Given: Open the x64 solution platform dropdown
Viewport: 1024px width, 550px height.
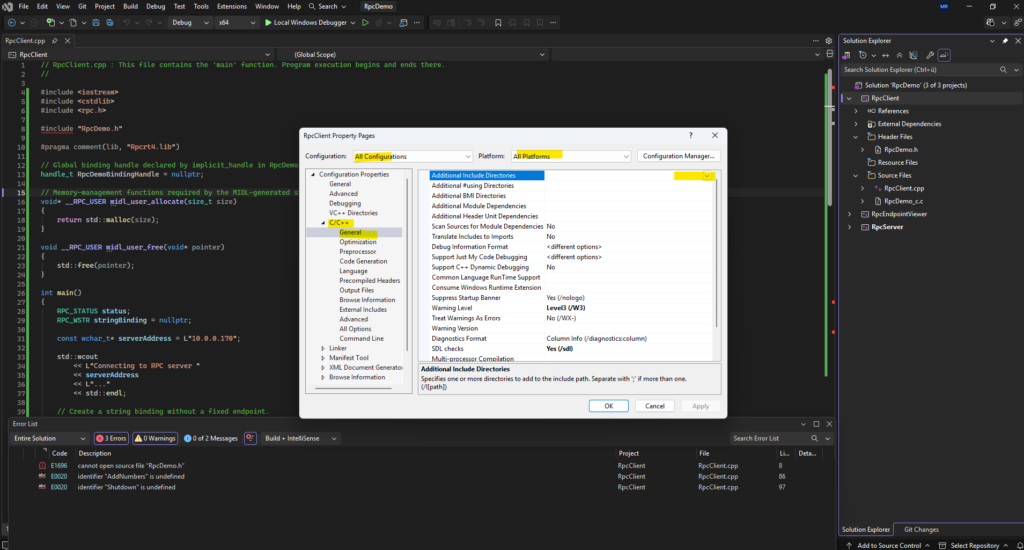Looking at the screenshot, I should tap(236, 22).
